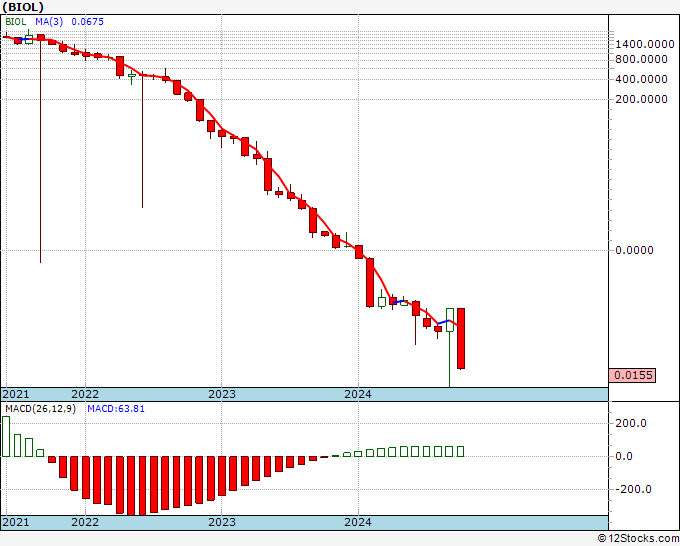Click 2021 on the price chart timeline

click(x=16, y=394)
